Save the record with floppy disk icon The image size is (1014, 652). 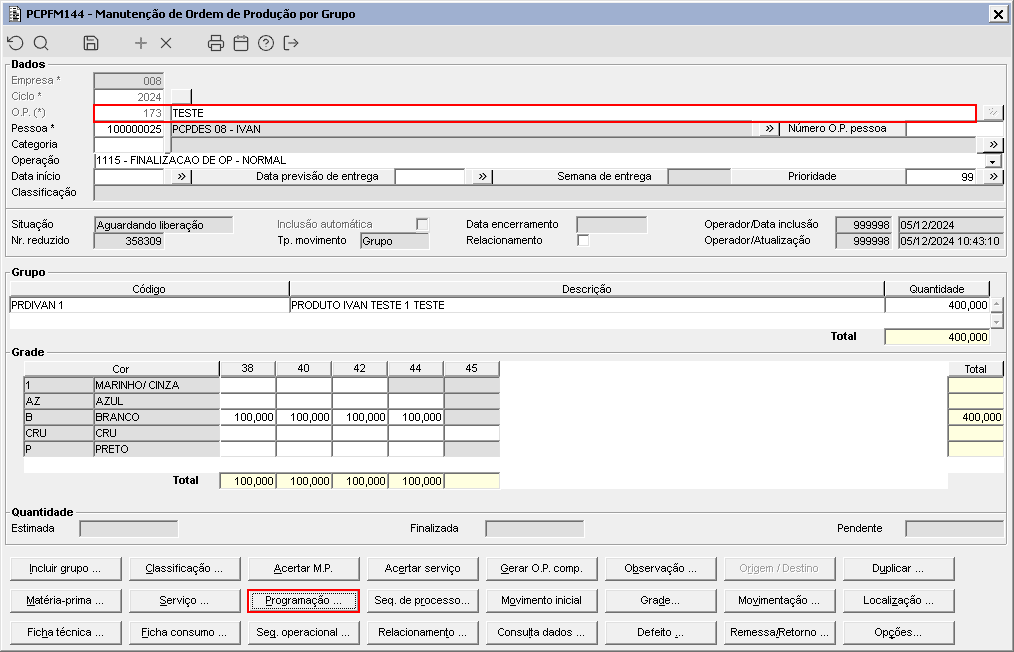click(91, 43)
